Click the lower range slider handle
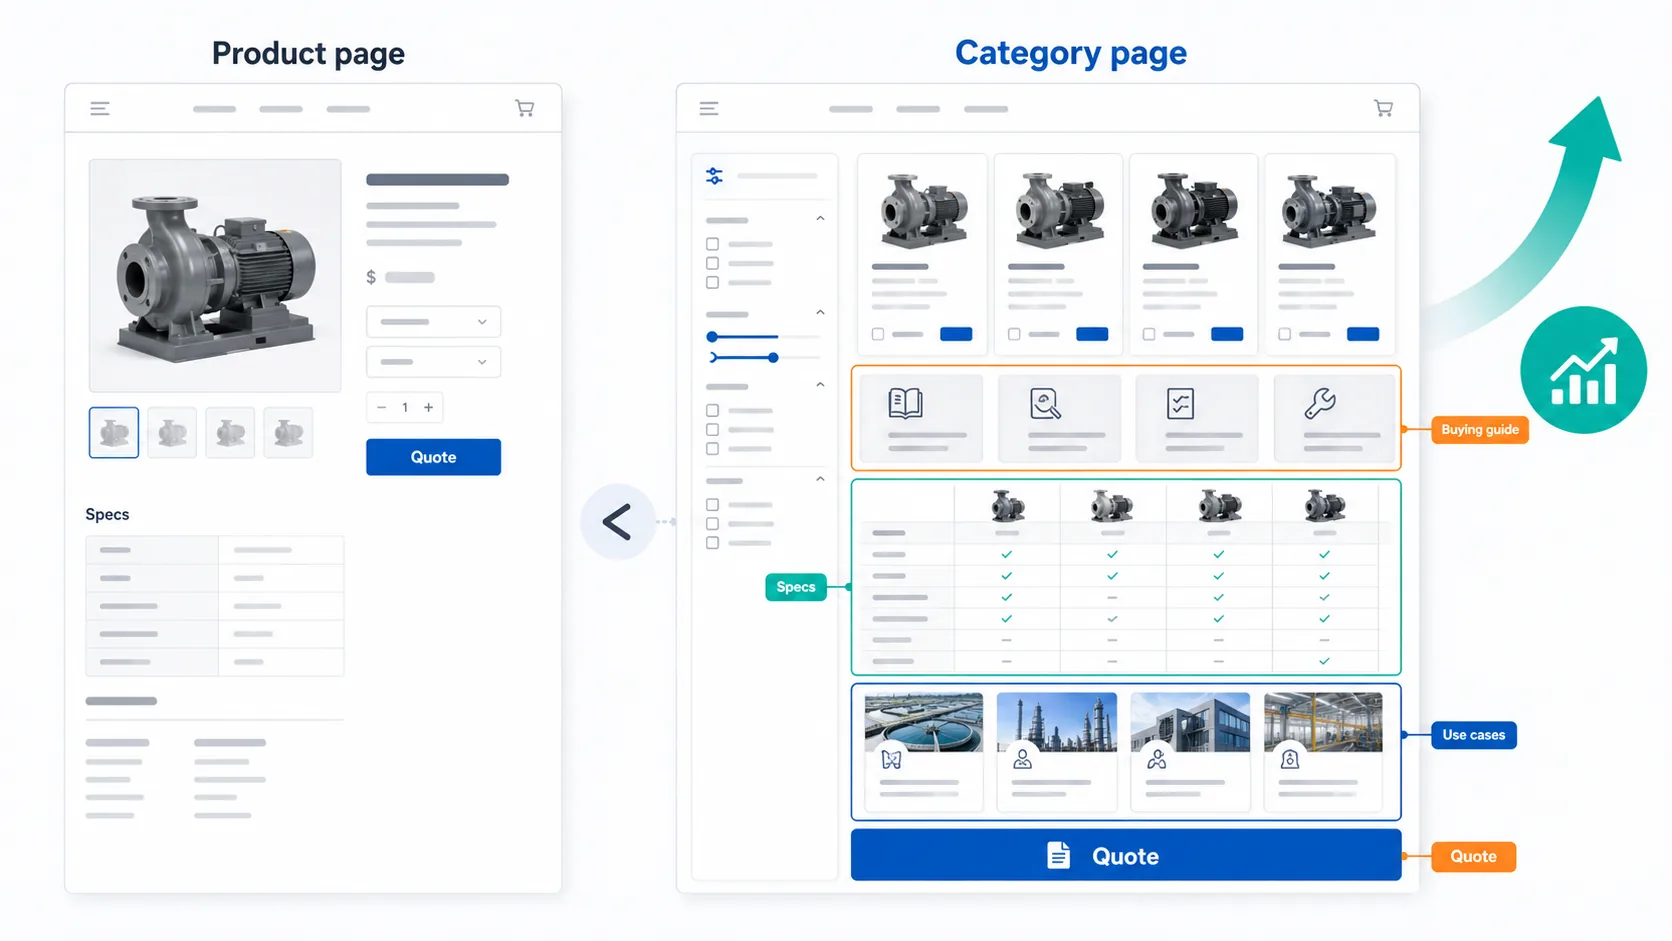Image resolution: width=1672 pixels, height=941 pixels. point(773,357)
